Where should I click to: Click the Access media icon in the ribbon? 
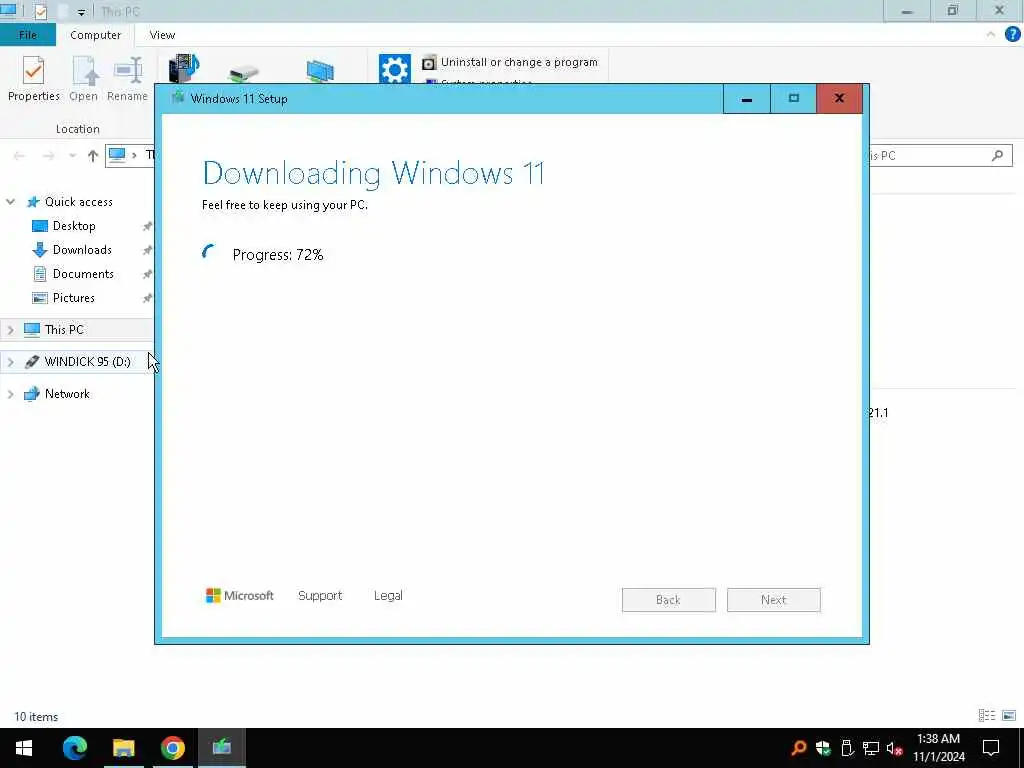tap(184, 69)
